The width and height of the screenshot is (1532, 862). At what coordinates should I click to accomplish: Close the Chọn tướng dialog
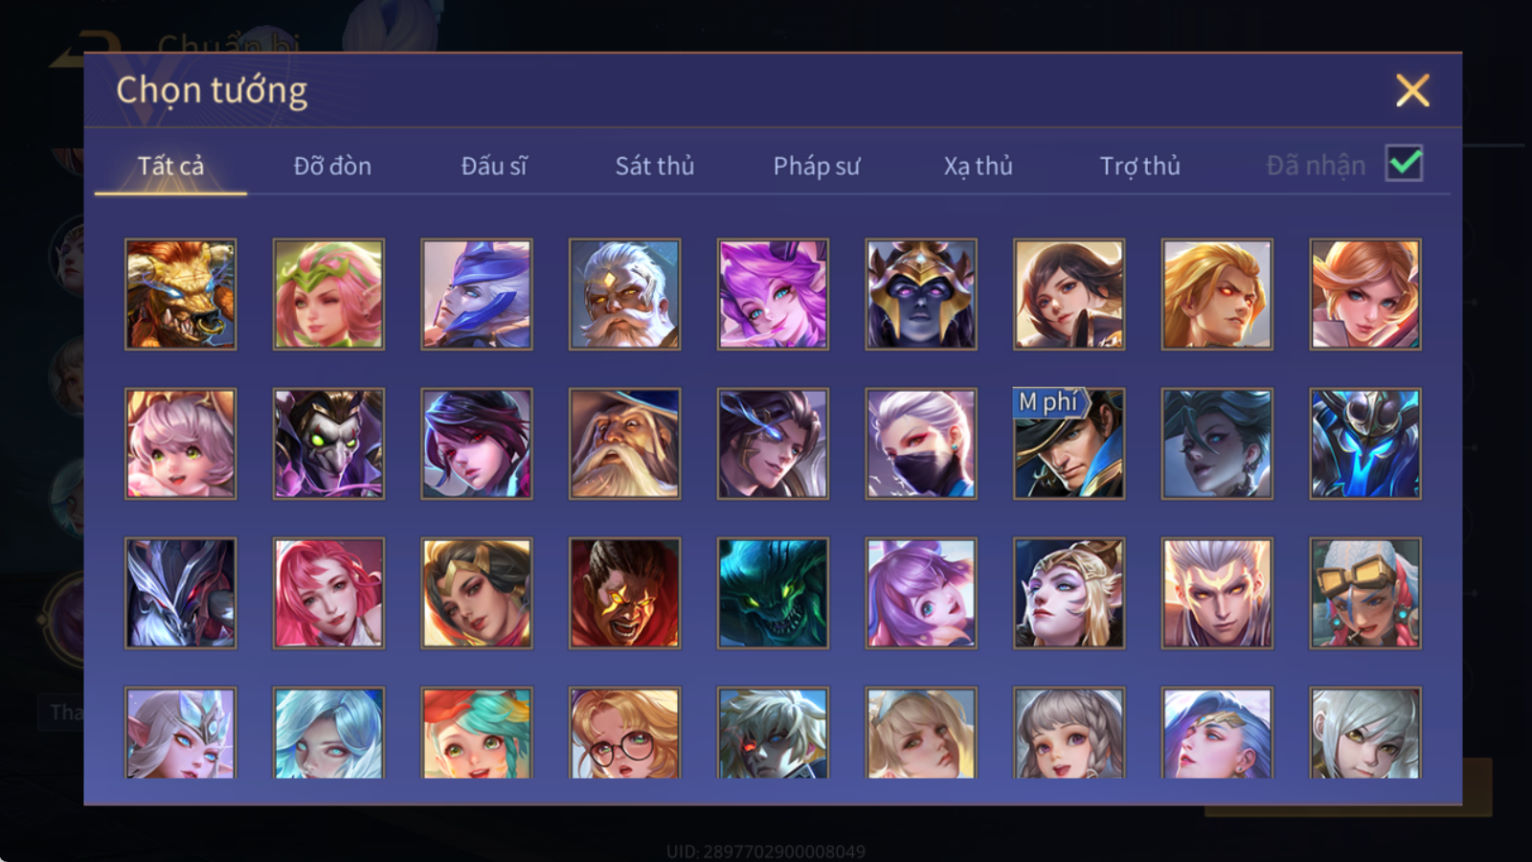[1412, 91]
